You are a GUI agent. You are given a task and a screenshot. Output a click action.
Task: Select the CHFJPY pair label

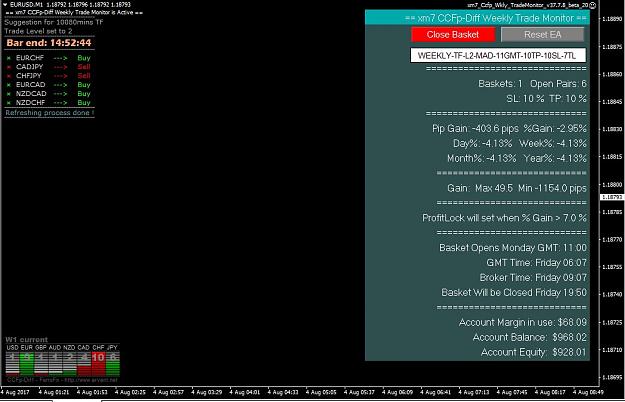coord(29,76)
